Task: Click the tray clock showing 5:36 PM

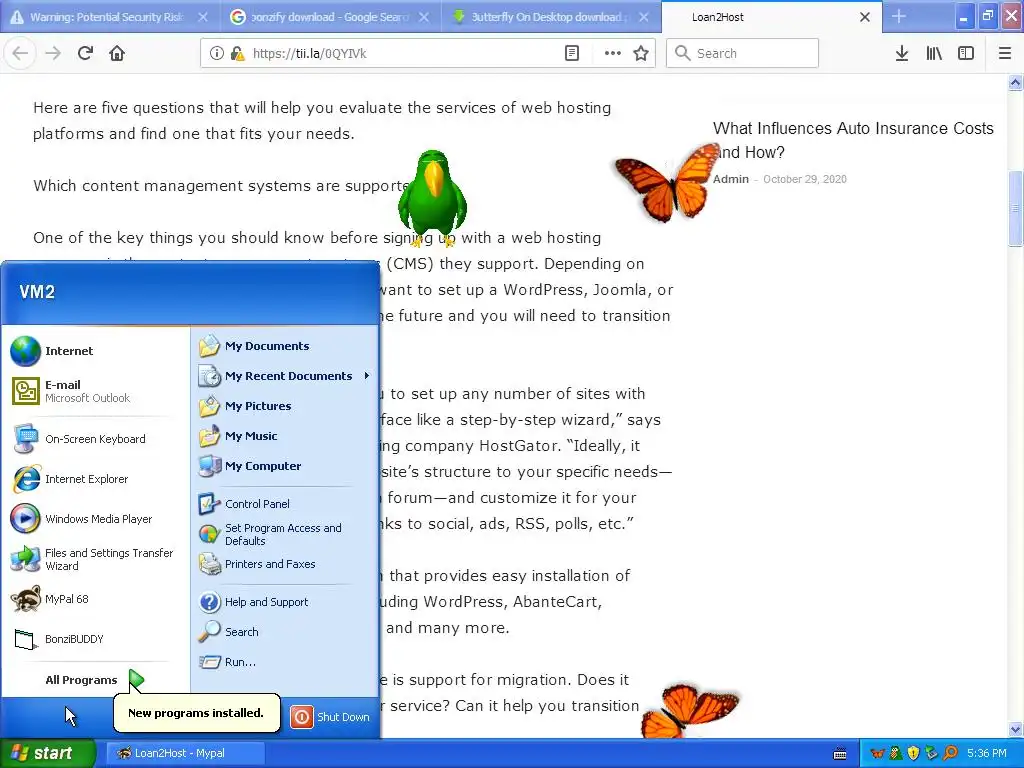Action: [987, 754]
